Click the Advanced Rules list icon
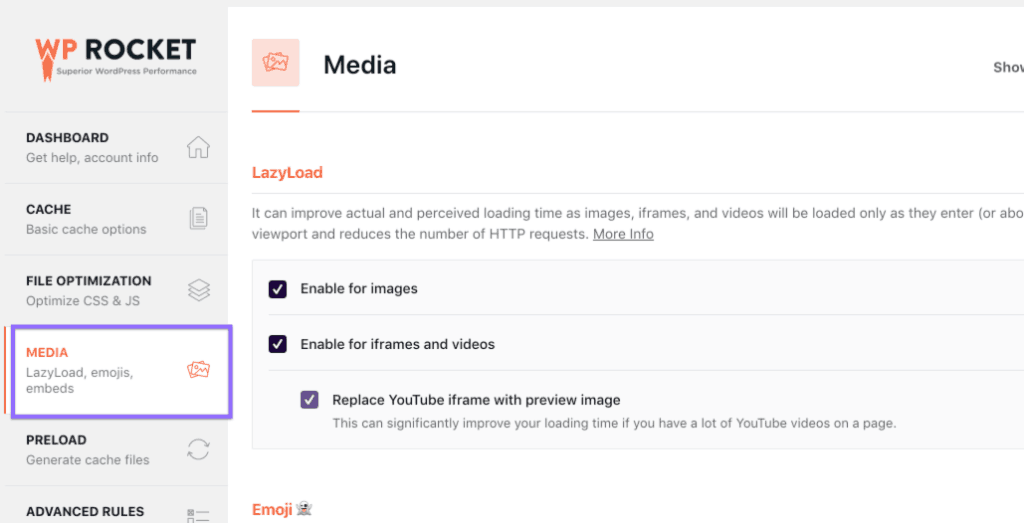The height and width of the screenshot is (523, 1024). pos(199,516)
